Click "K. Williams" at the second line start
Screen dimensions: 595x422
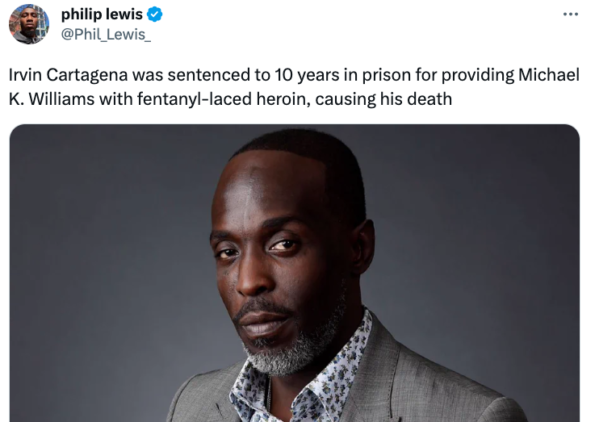[x=52, y=99]
